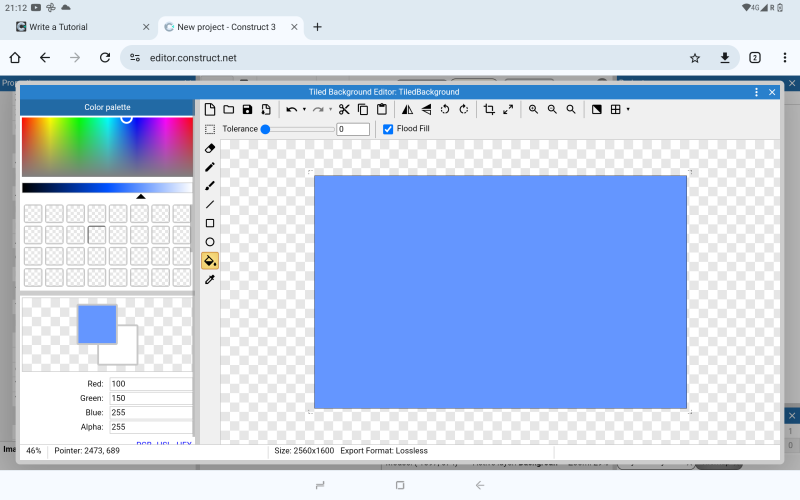The image size is (800, 500).
Task: Select the blue primary color swatch
Action: (x=97, y=324)
